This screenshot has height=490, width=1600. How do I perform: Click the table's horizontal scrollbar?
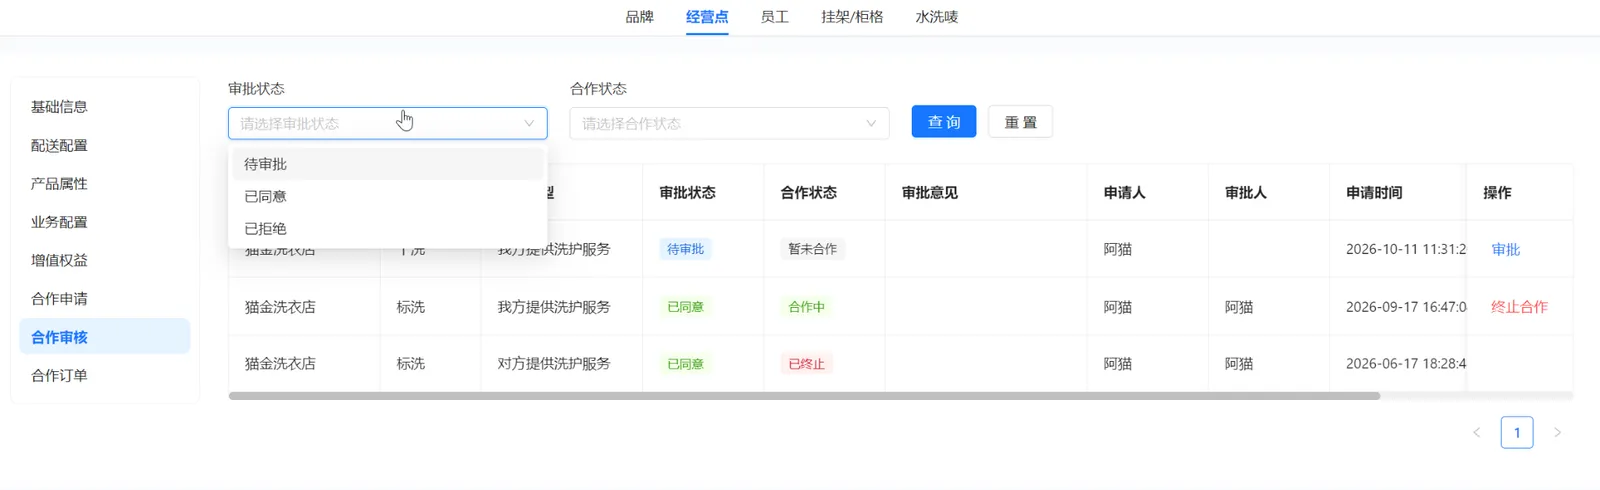tap(804, 396)
